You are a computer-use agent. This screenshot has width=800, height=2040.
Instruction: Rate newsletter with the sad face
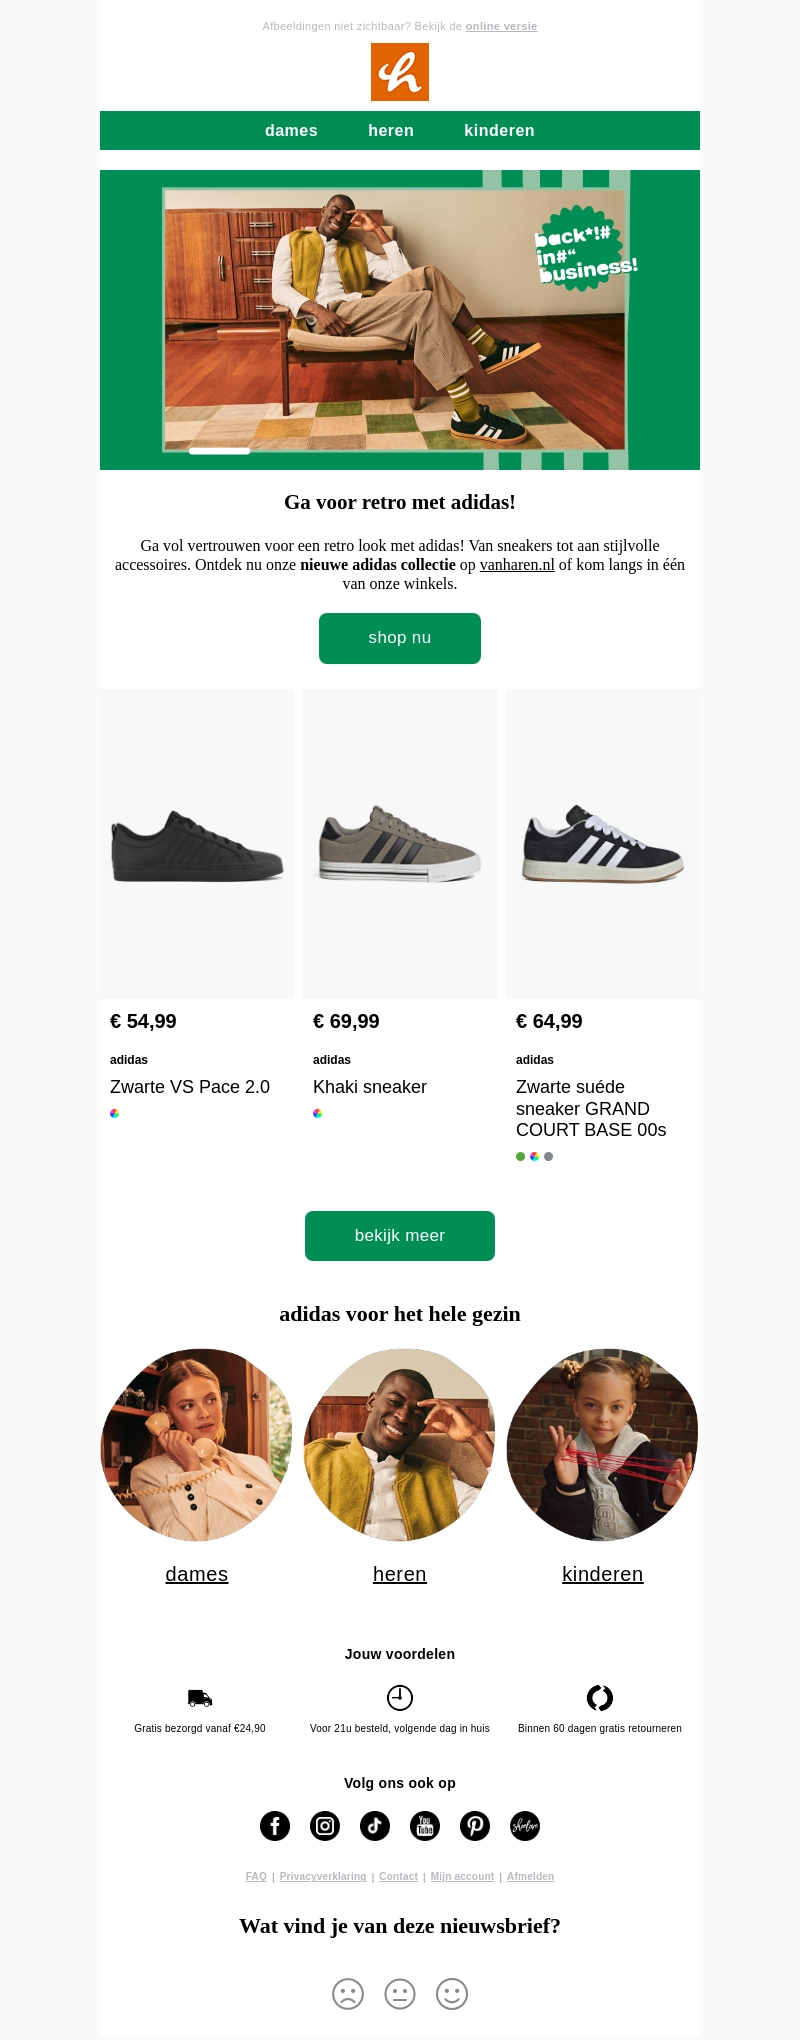(348, 1994)
